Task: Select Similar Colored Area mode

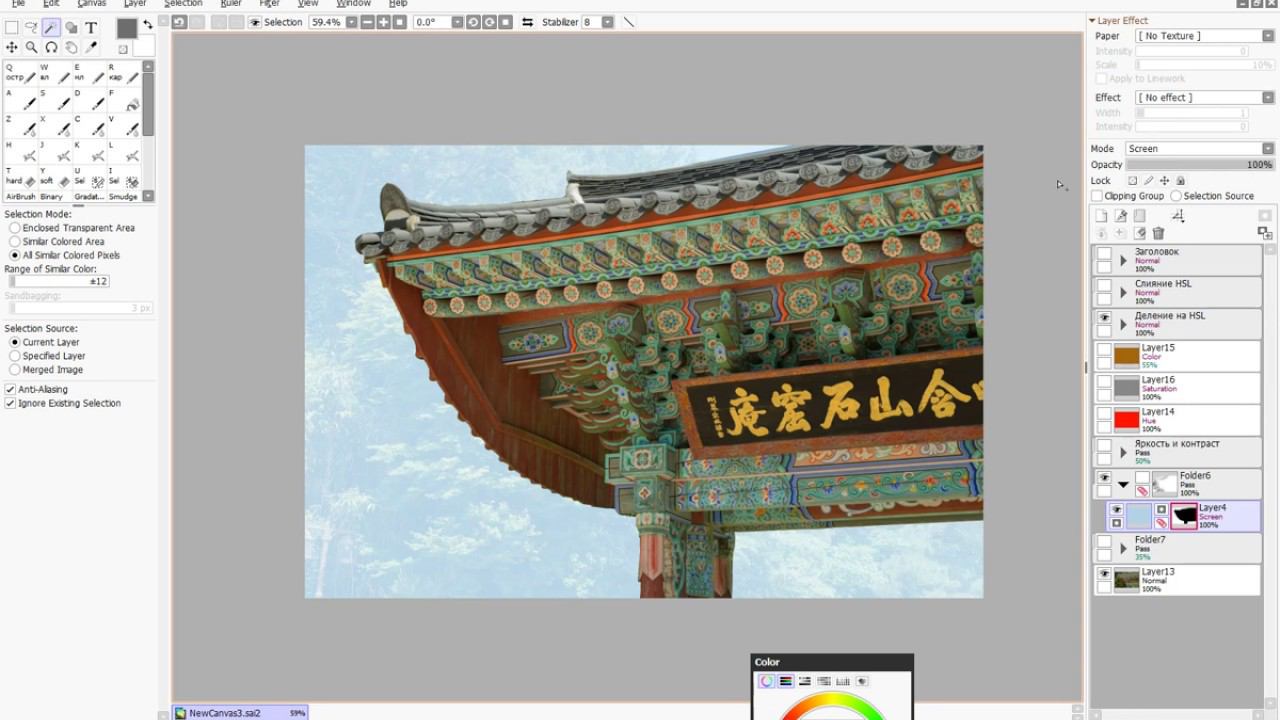Action: coord(15,242)
